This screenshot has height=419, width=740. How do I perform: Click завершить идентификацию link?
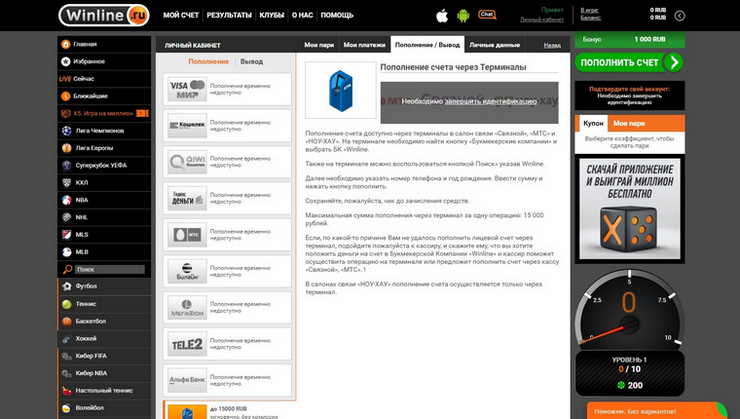490,101
